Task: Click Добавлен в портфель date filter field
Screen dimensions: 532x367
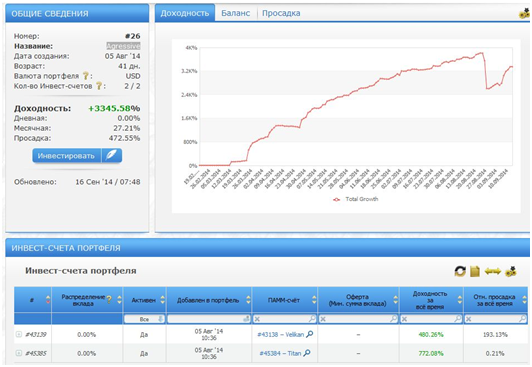Action: tap(209, 319)
